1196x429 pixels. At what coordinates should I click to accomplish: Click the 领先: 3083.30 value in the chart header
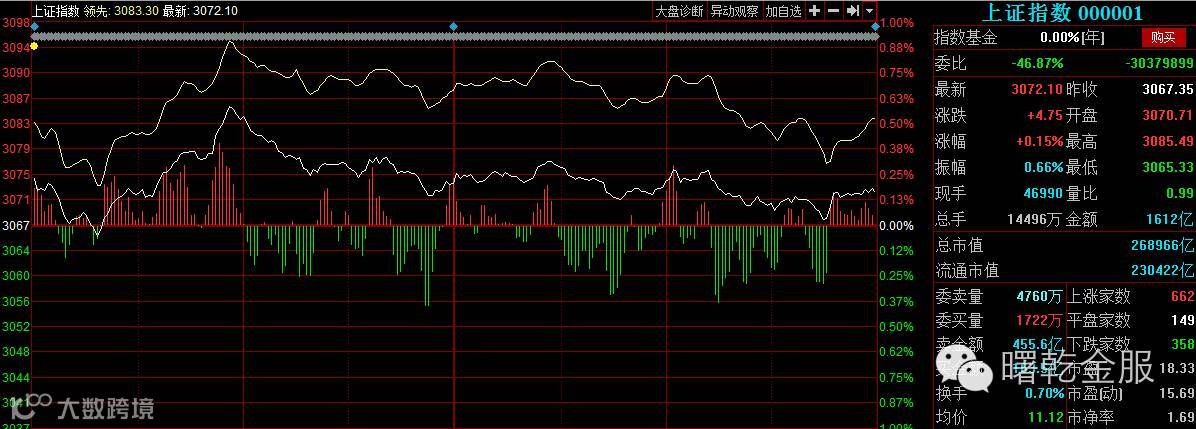coord(120,11)
